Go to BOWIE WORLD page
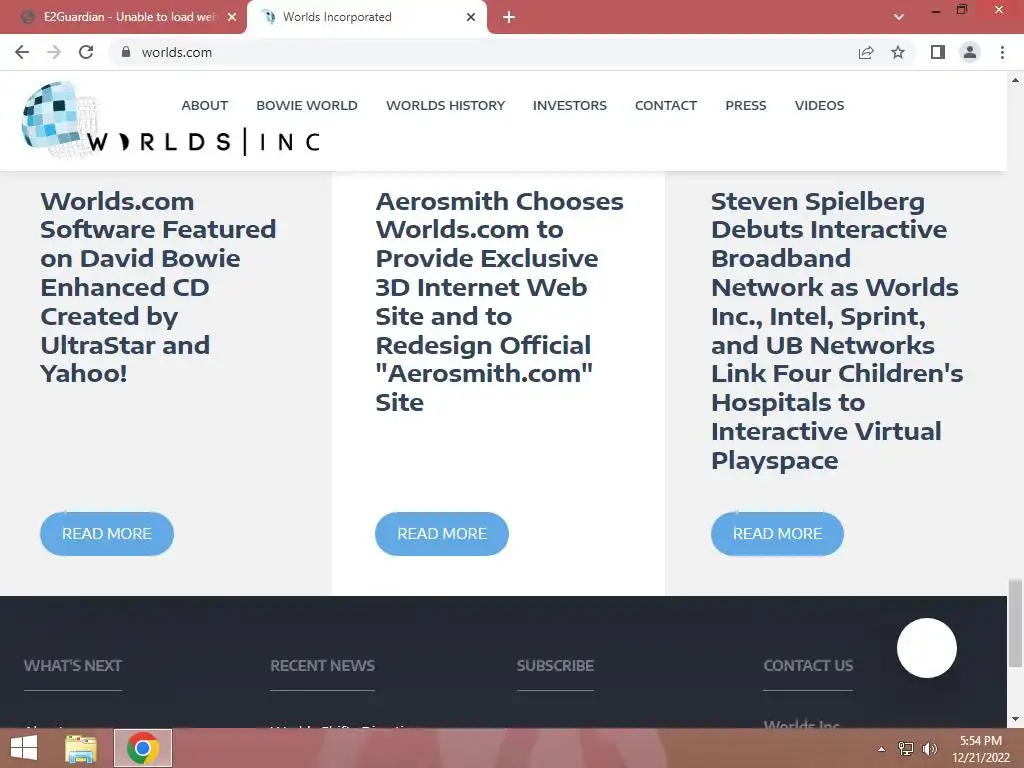 [307, 105]
